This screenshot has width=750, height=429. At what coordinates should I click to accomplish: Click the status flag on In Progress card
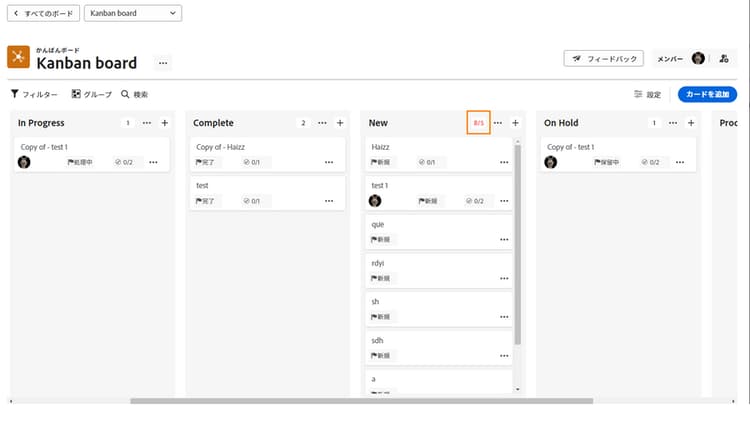[x=80, y=162]
